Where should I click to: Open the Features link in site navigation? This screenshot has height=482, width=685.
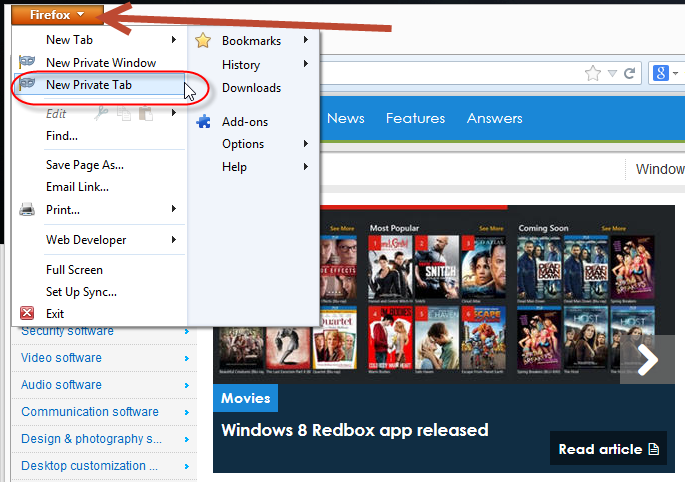pyautogui.click(x=415, y=119)
